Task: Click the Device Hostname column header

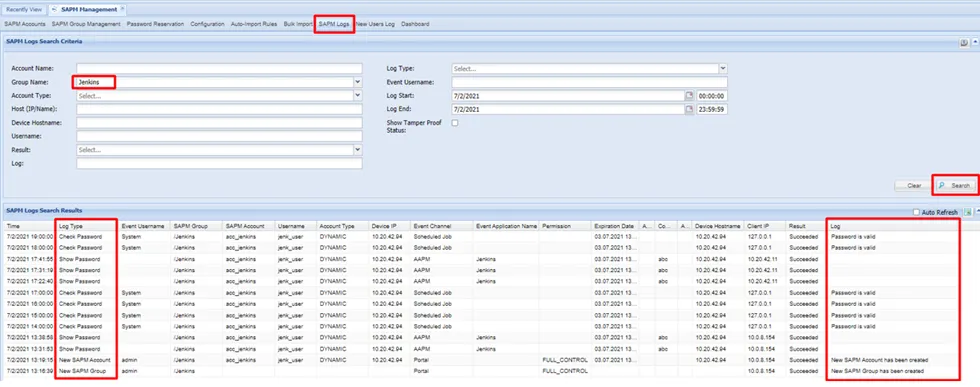Action: pos(719,226)
